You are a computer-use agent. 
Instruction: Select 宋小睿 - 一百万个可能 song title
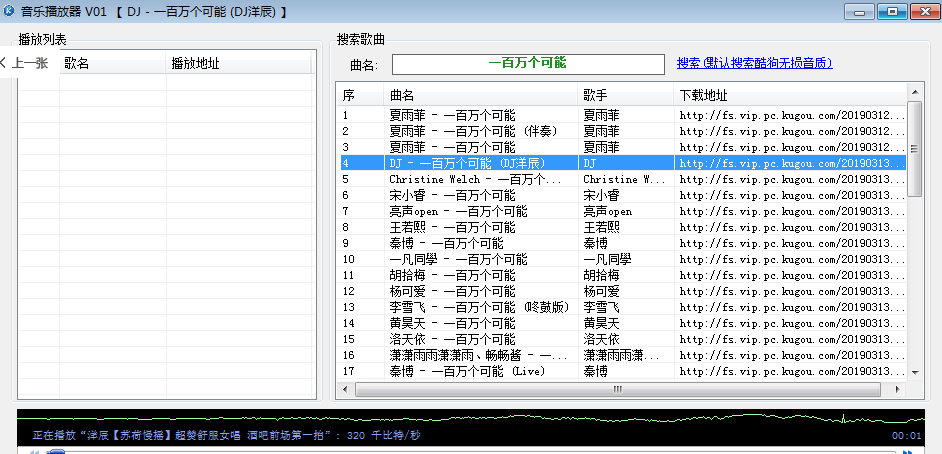[452, 195]
